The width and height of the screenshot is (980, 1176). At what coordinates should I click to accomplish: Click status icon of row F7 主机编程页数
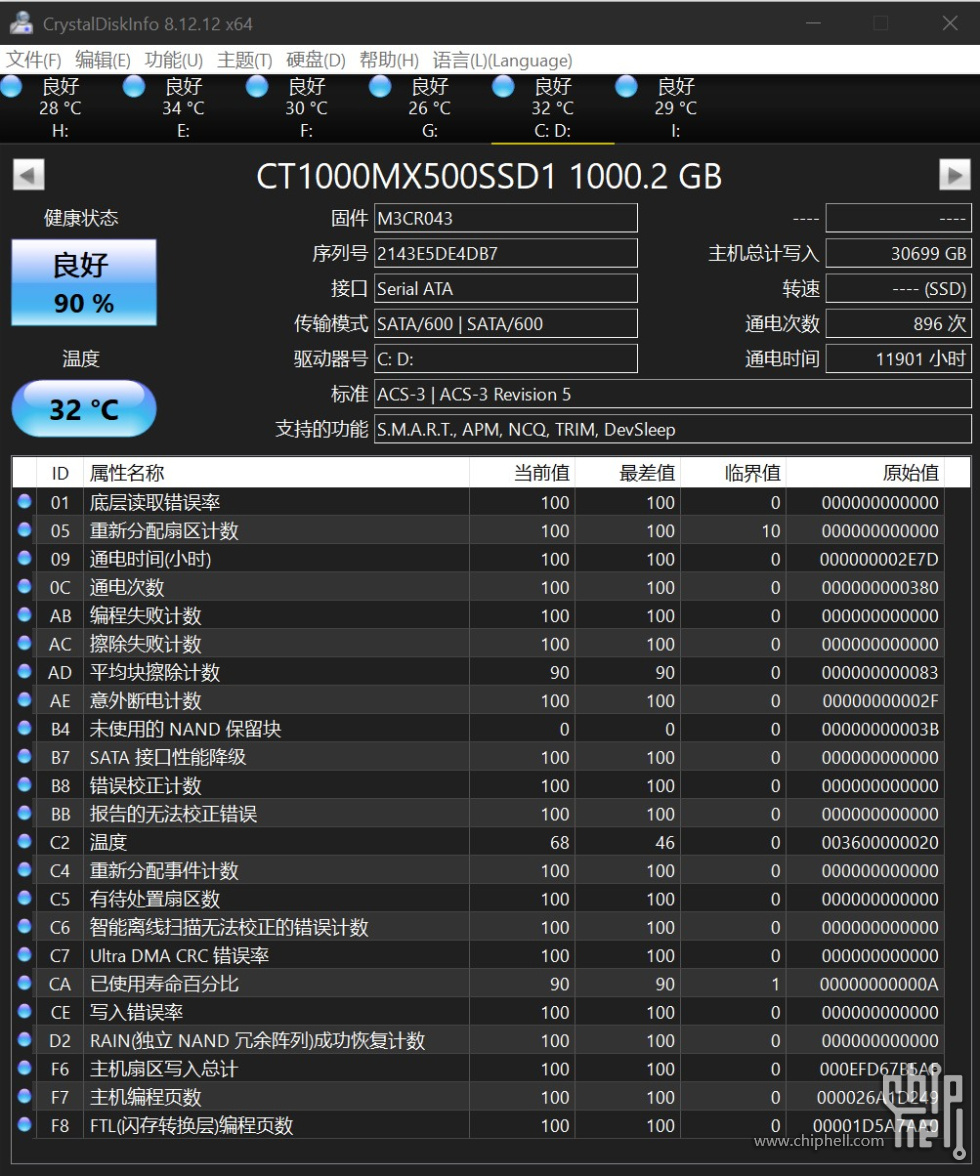(25, 1096)
